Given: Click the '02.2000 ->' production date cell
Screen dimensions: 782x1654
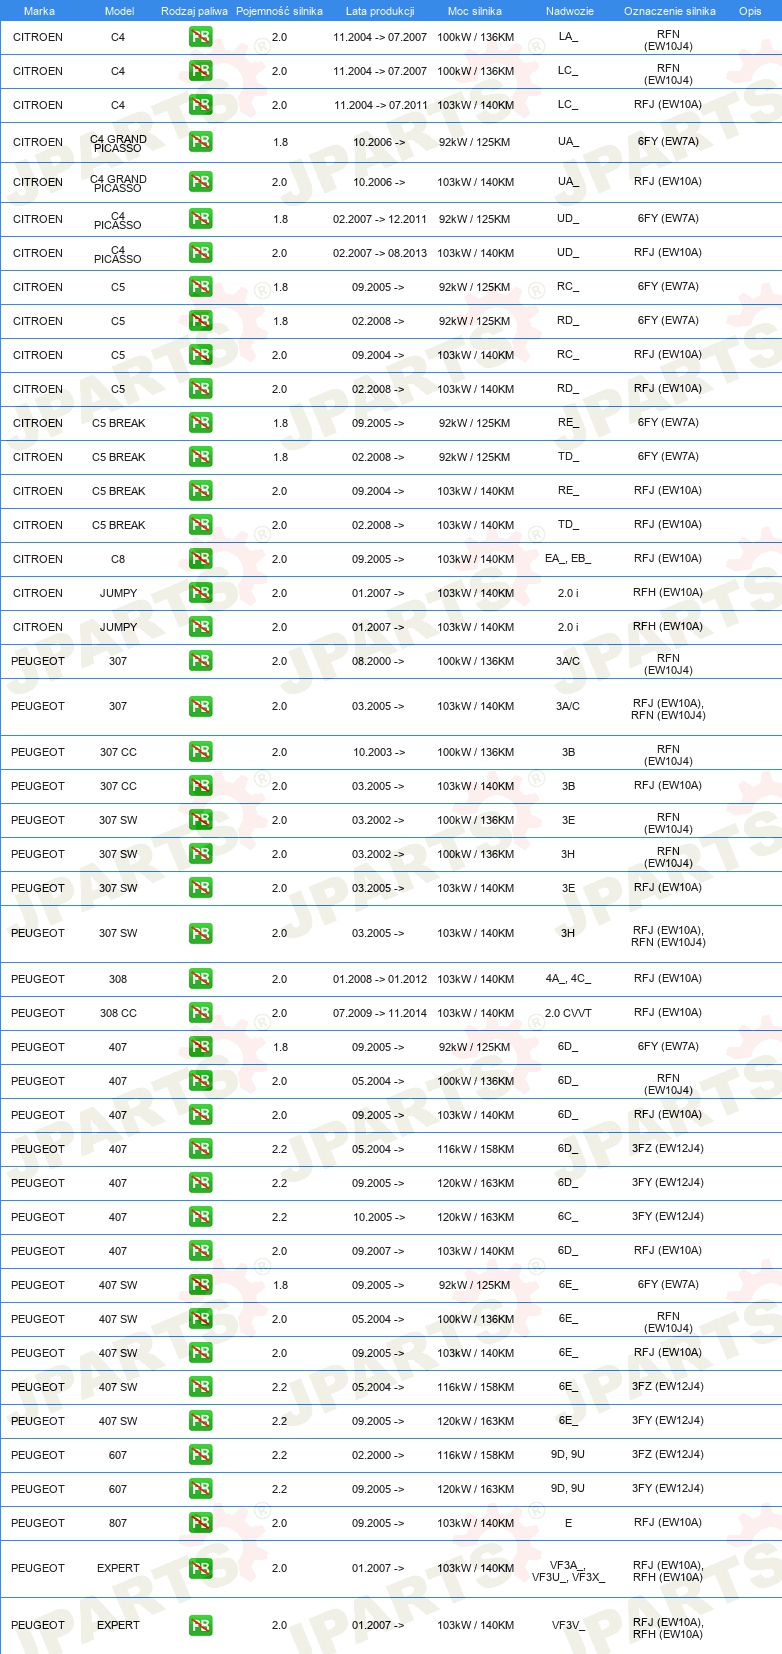Looking at the screenshot, I should point(378,1455).
